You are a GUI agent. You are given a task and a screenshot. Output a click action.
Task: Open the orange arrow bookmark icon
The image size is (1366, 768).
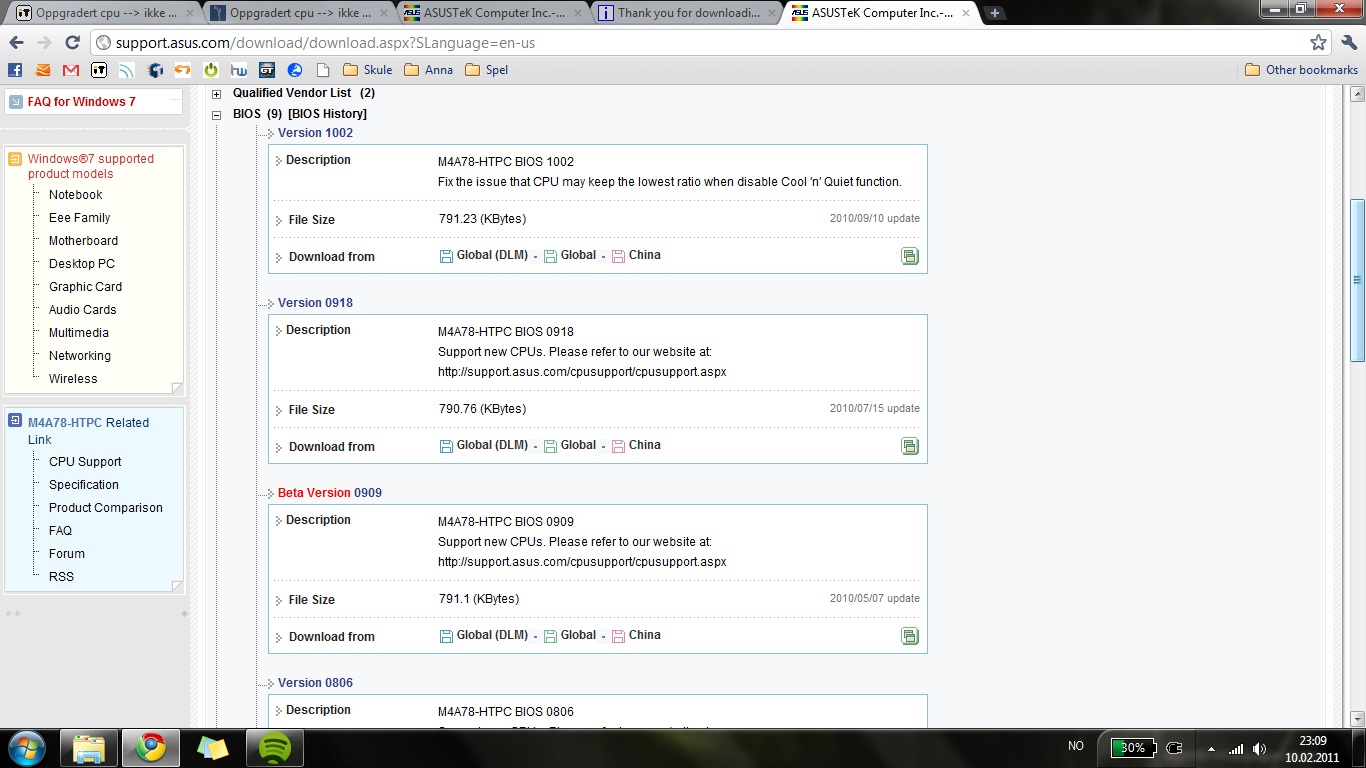pos(183,70)
